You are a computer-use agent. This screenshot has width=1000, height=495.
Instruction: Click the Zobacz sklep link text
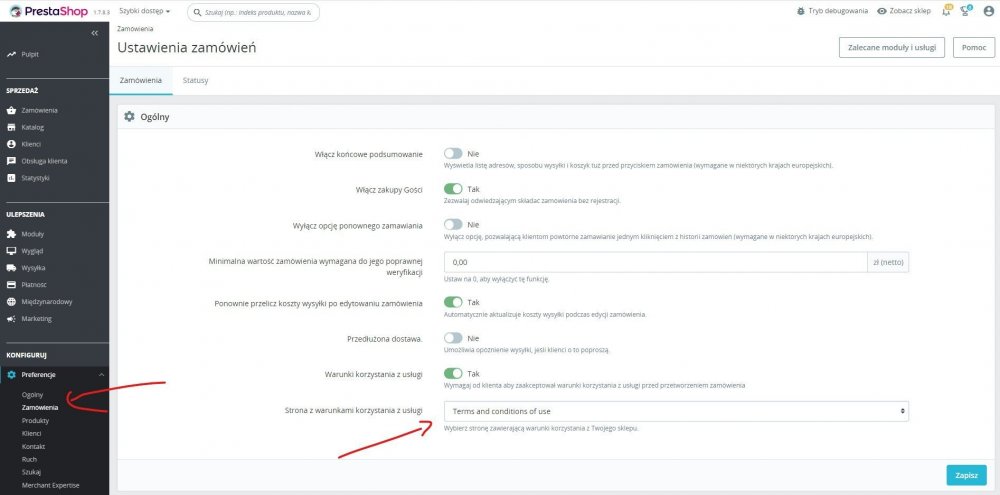click(910, 11)
